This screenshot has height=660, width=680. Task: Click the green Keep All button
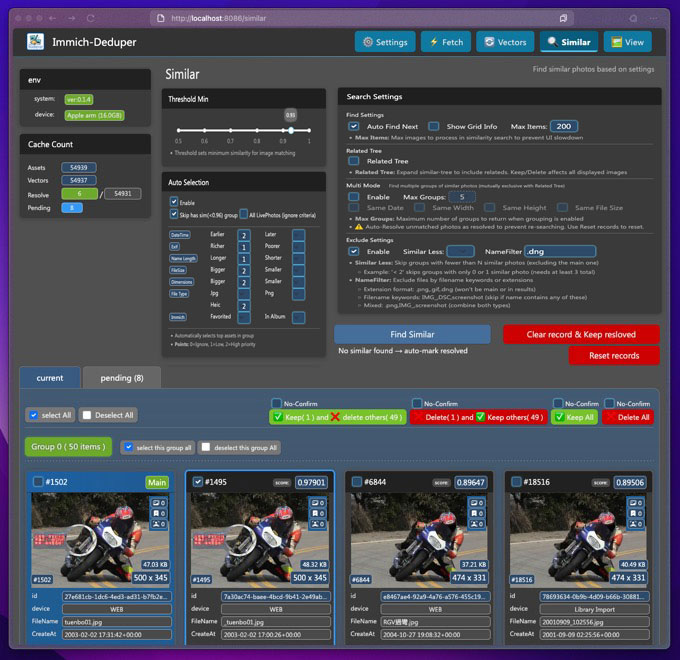574,417
